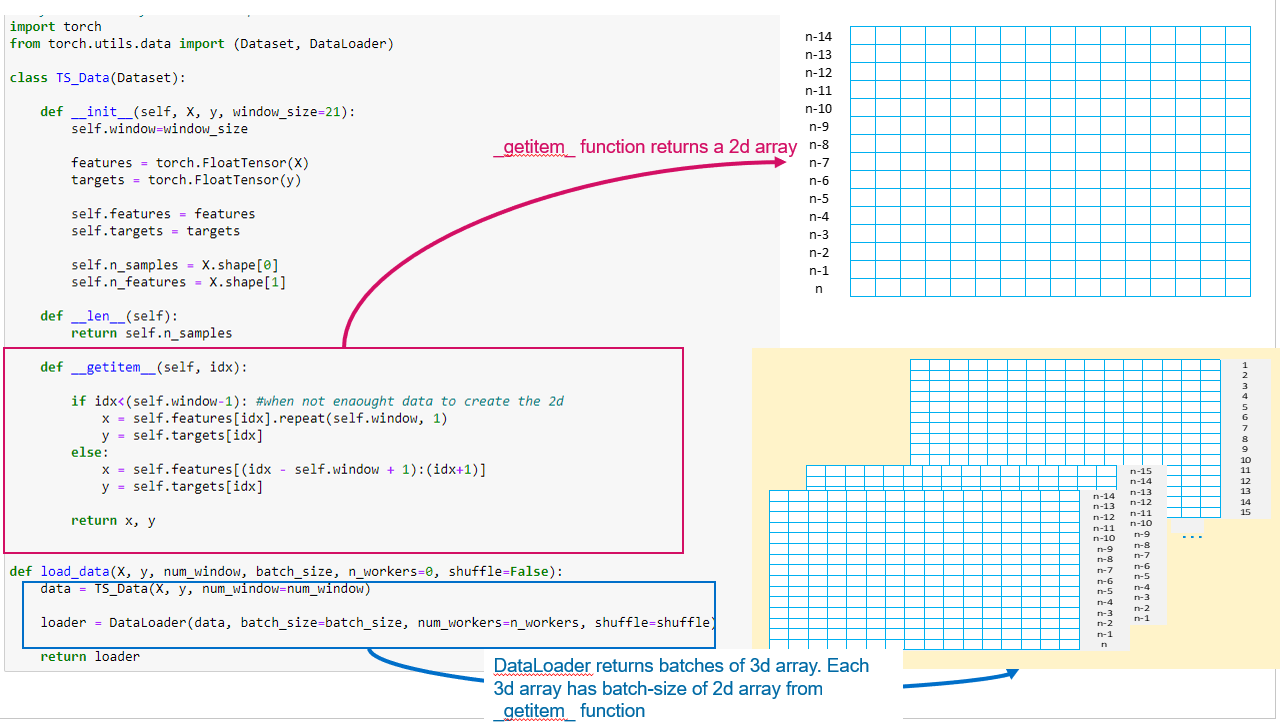Click the 'return loader' statement
The height and width of the screenshot is (726, 1280).
click(90, 656)
